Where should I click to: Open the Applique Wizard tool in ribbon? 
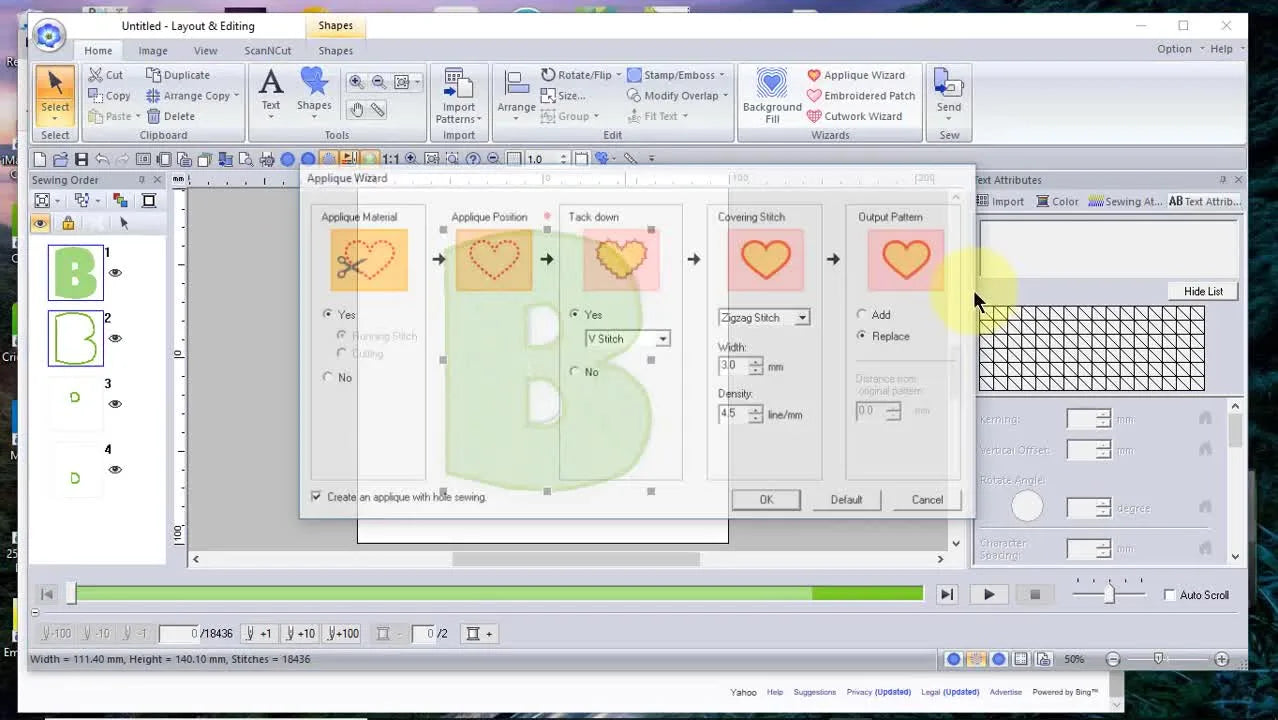point(855,75)
